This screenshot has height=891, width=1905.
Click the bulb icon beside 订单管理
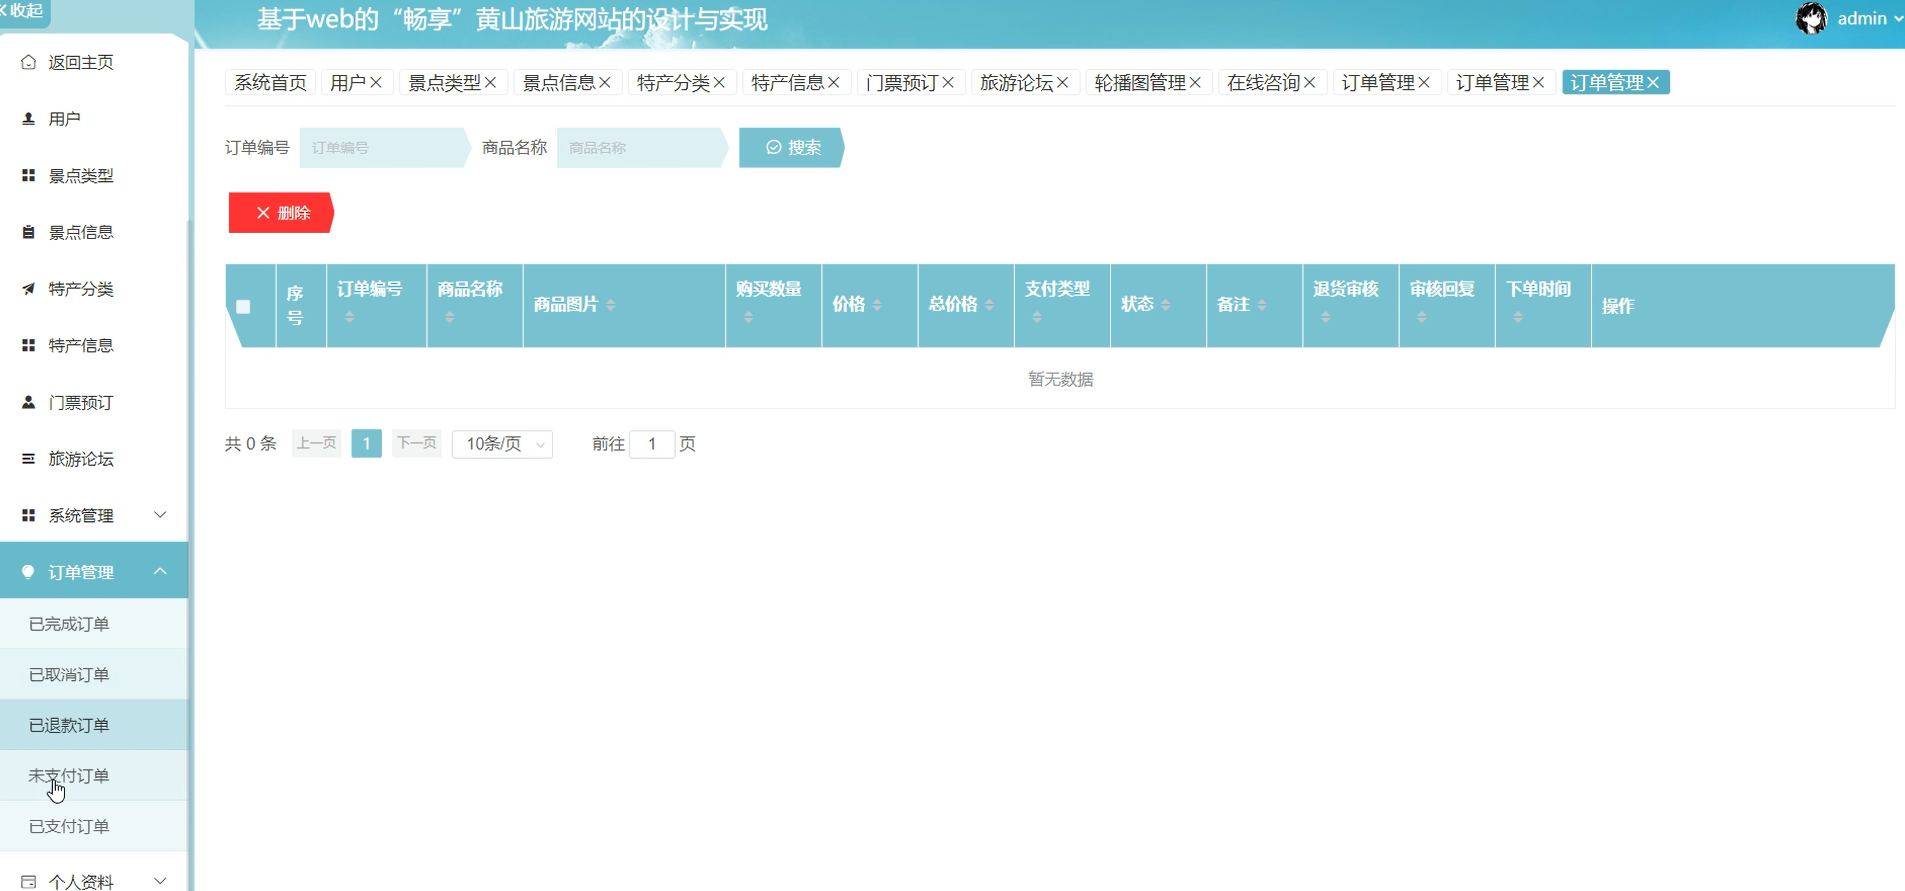point(28,572)
